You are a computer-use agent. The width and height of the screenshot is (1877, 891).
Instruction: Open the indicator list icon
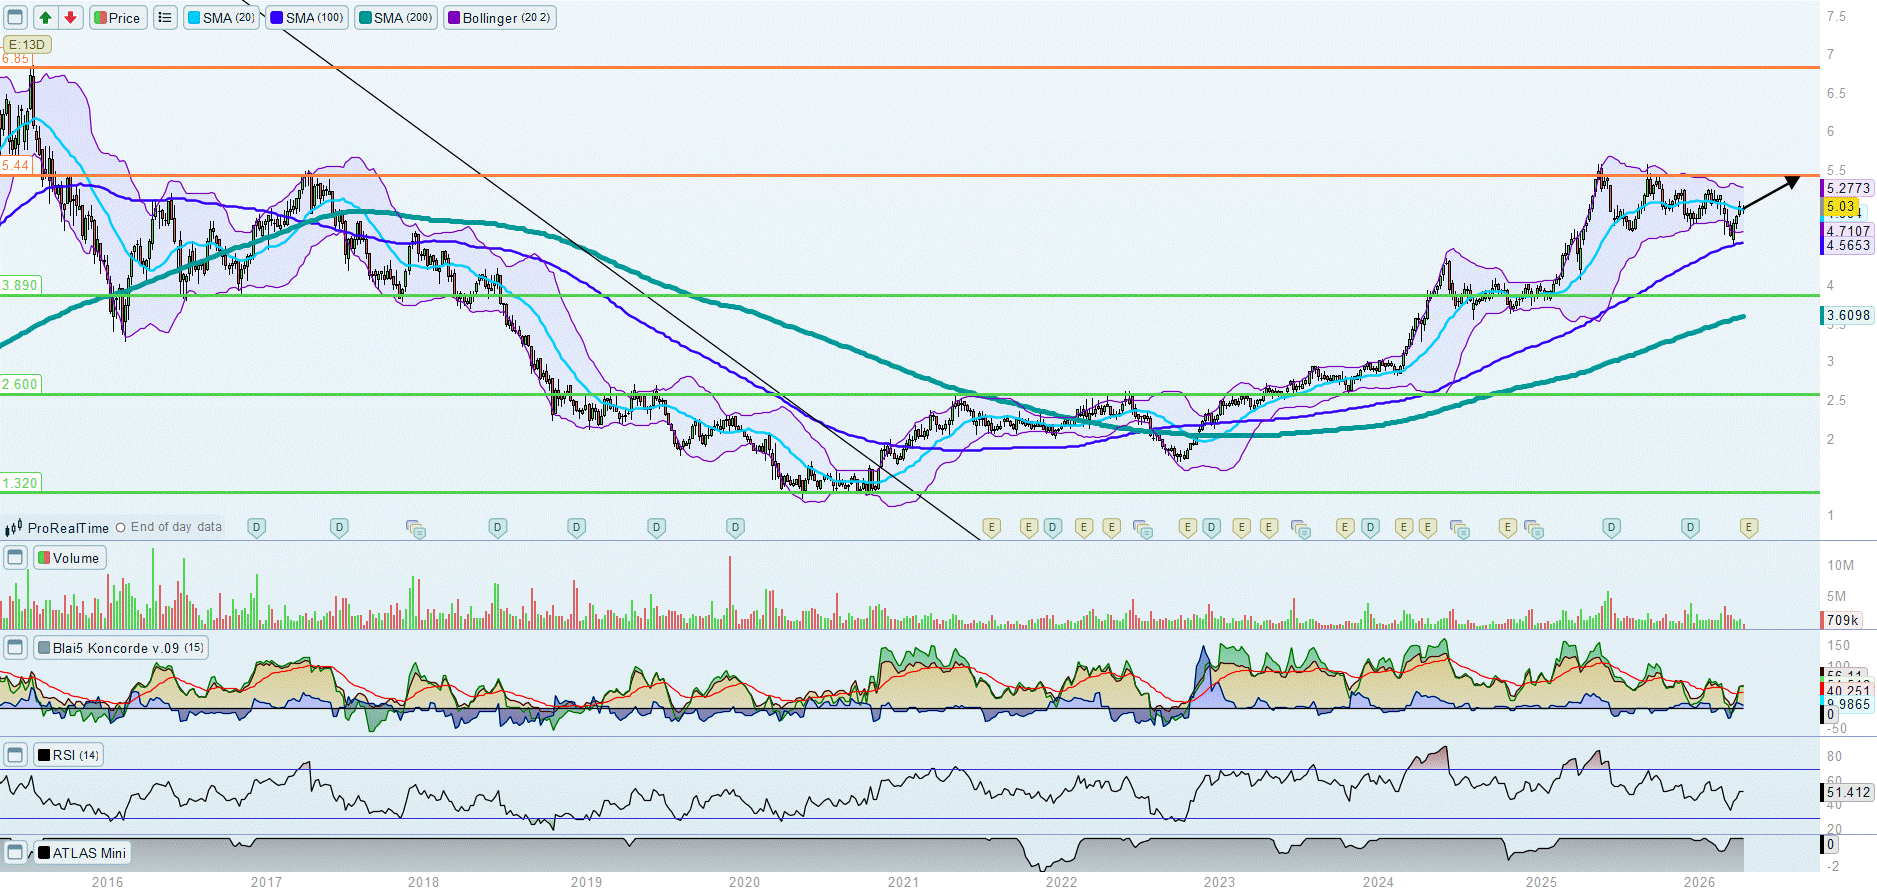point(165,18)
